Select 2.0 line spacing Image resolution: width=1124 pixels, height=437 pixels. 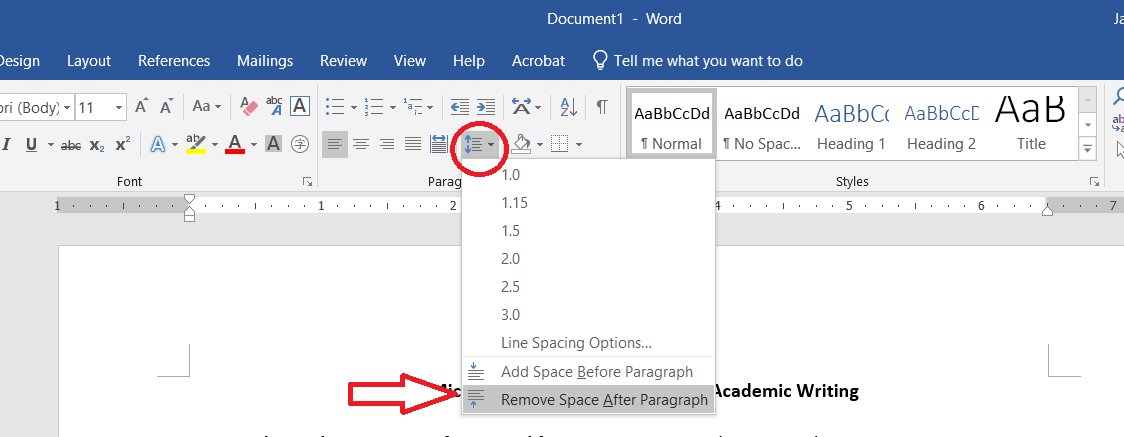[589, 259]
